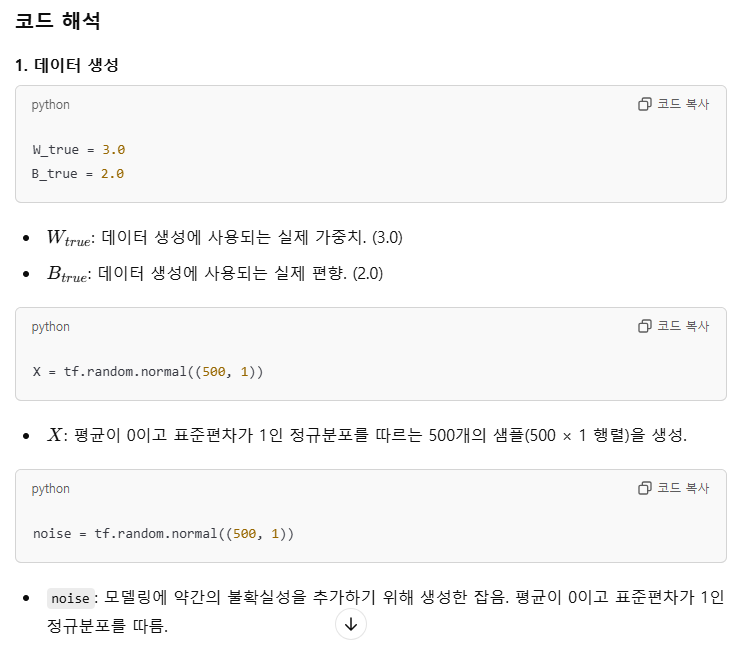Click the 'W_true = 3.0' code line
The image size is (743, 649).
(x=79, y=150)
